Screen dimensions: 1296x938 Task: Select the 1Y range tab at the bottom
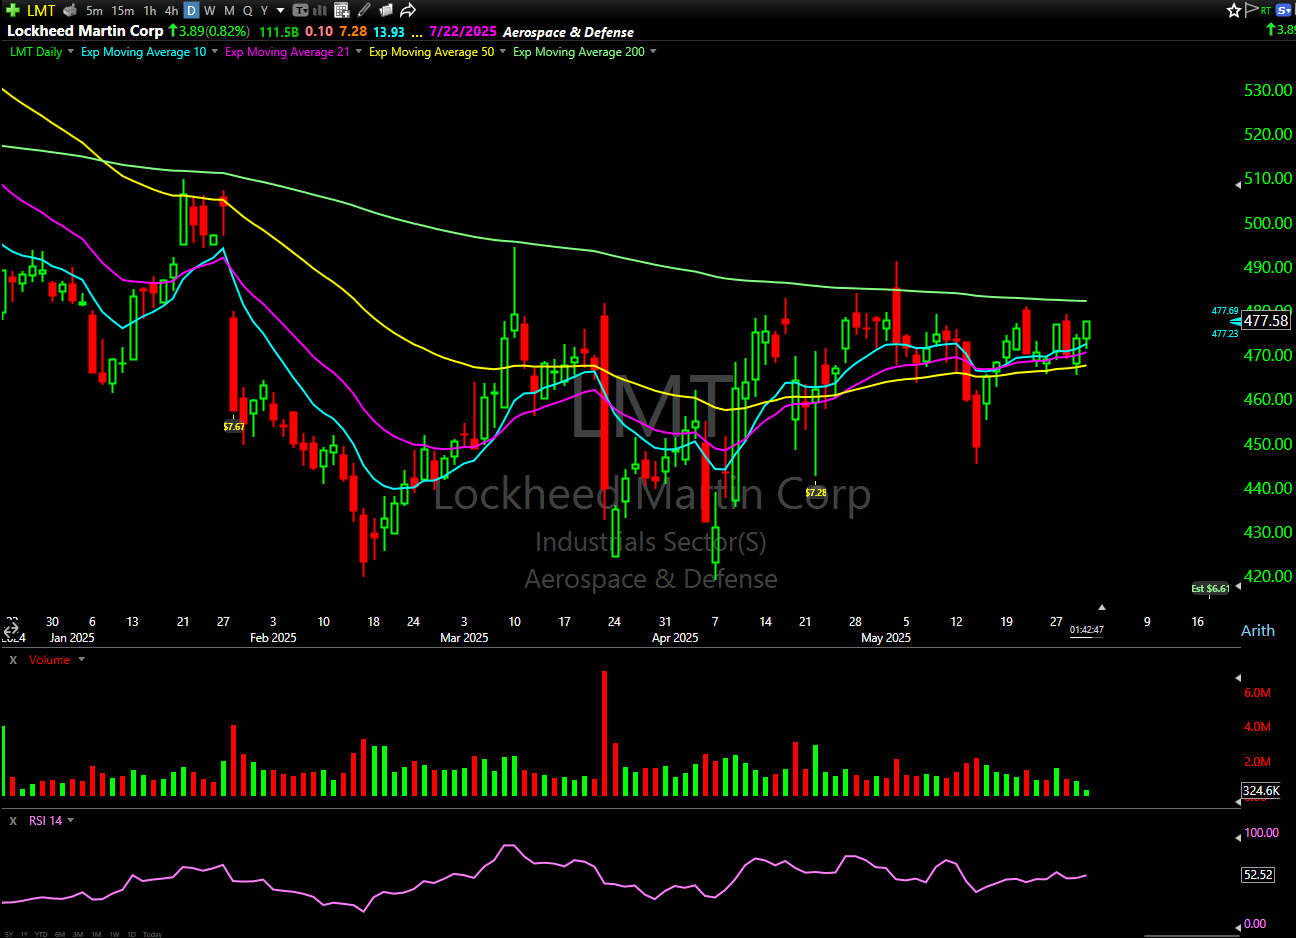[x=24, y=934]
